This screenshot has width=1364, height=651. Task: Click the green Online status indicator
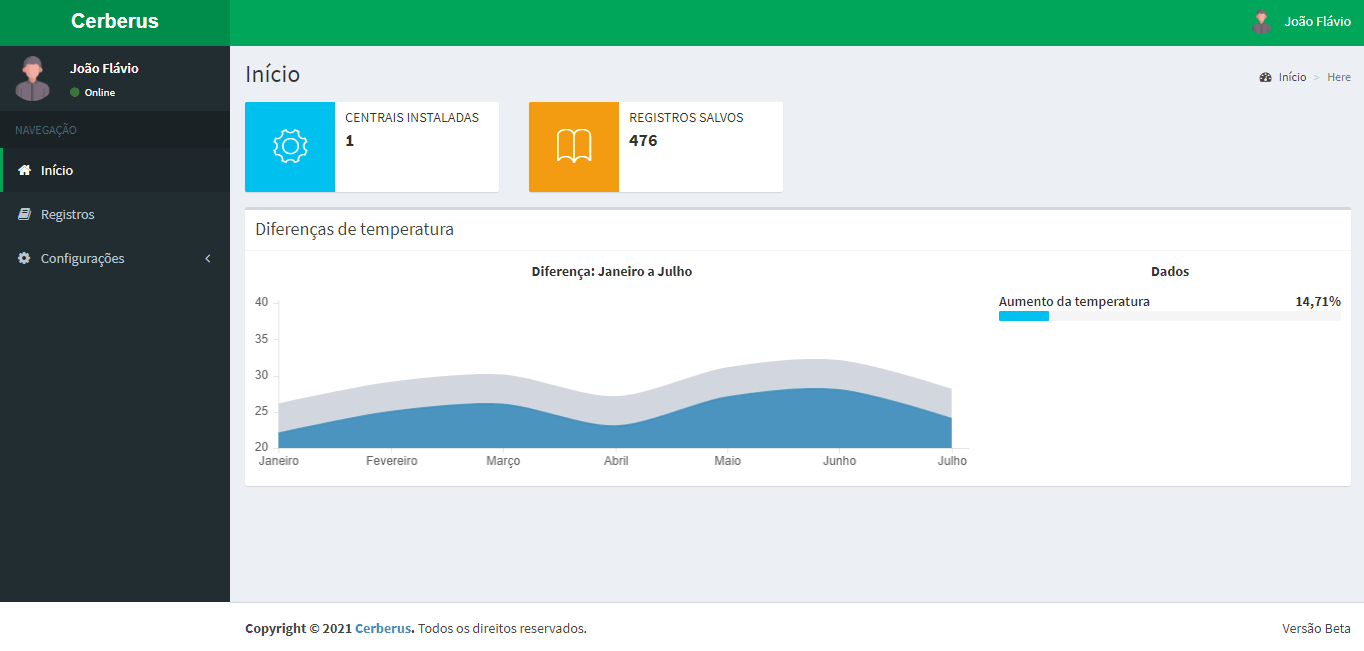pos(75,93)
